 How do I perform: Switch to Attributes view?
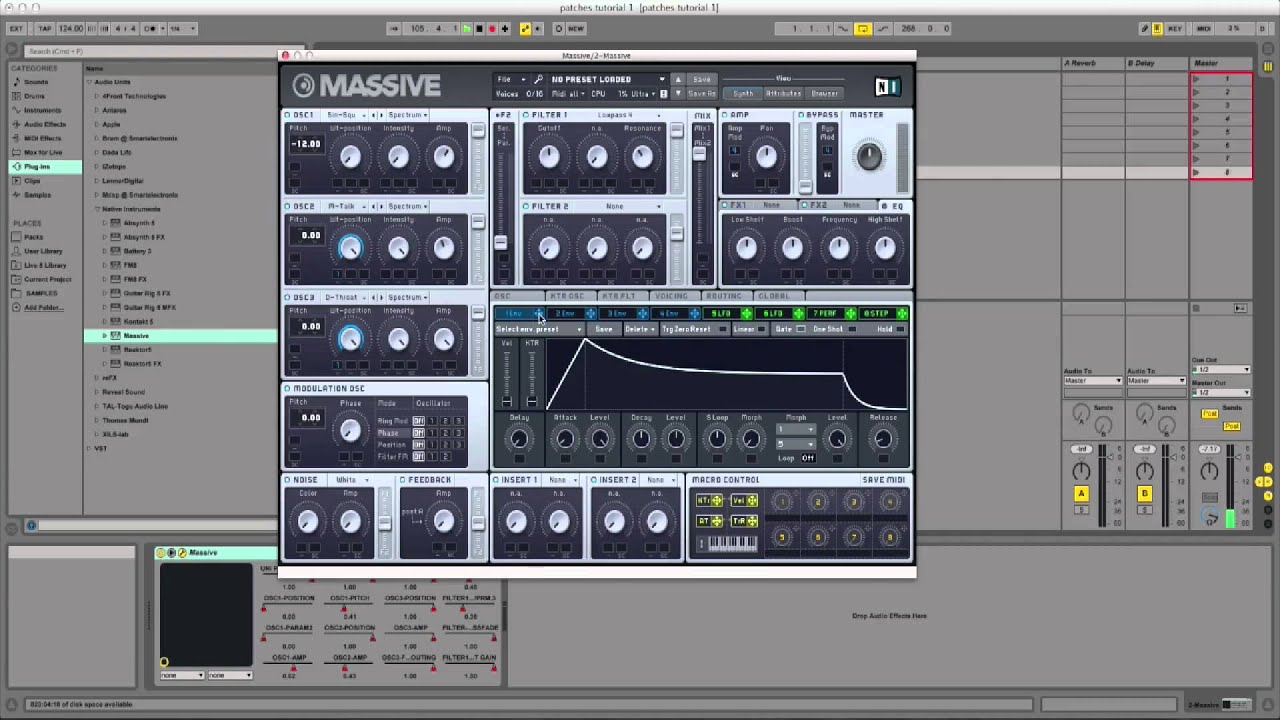[783, 93]
